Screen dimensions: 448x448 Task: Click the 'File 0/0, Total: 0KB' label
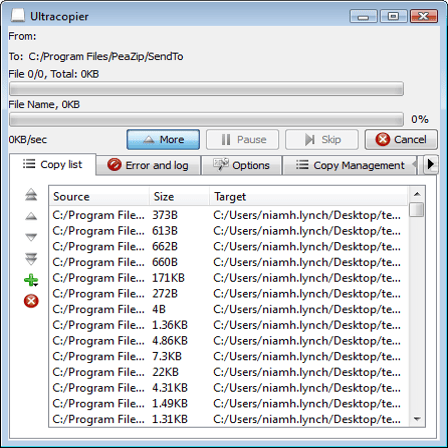click(54, 74)
